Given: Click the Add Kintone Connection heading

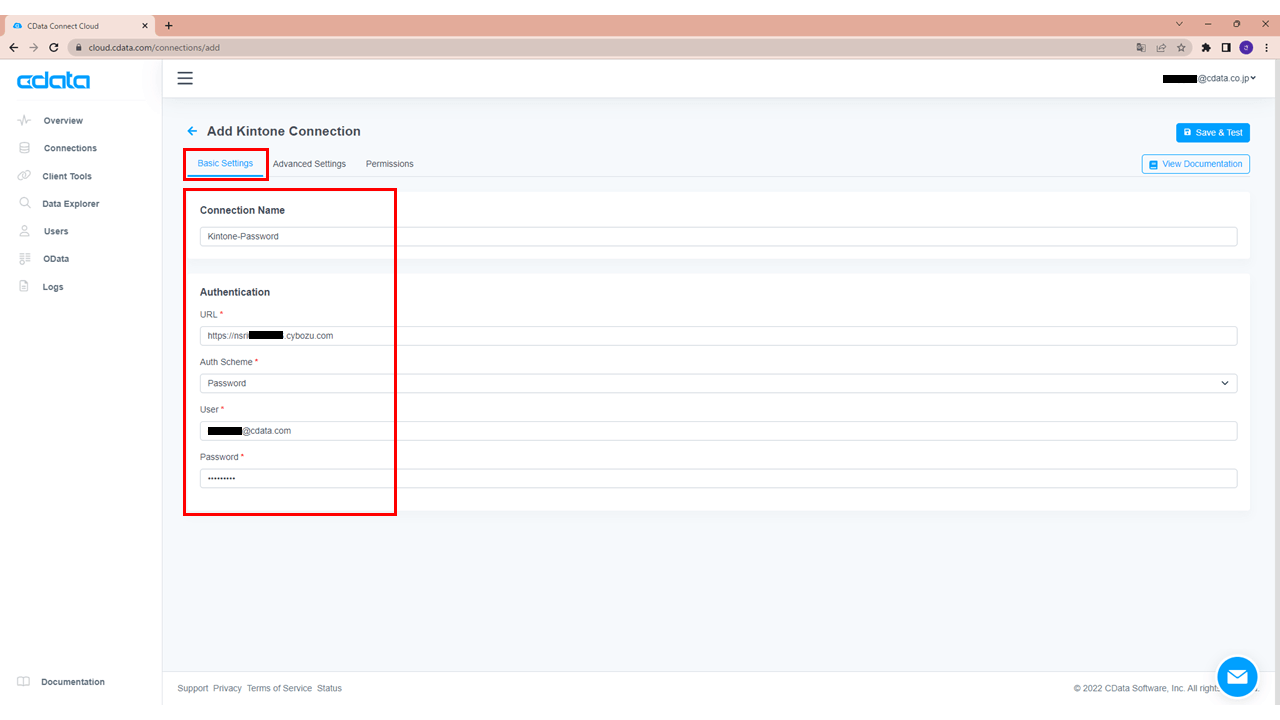Looking at the screenshot, I should 284,131.
